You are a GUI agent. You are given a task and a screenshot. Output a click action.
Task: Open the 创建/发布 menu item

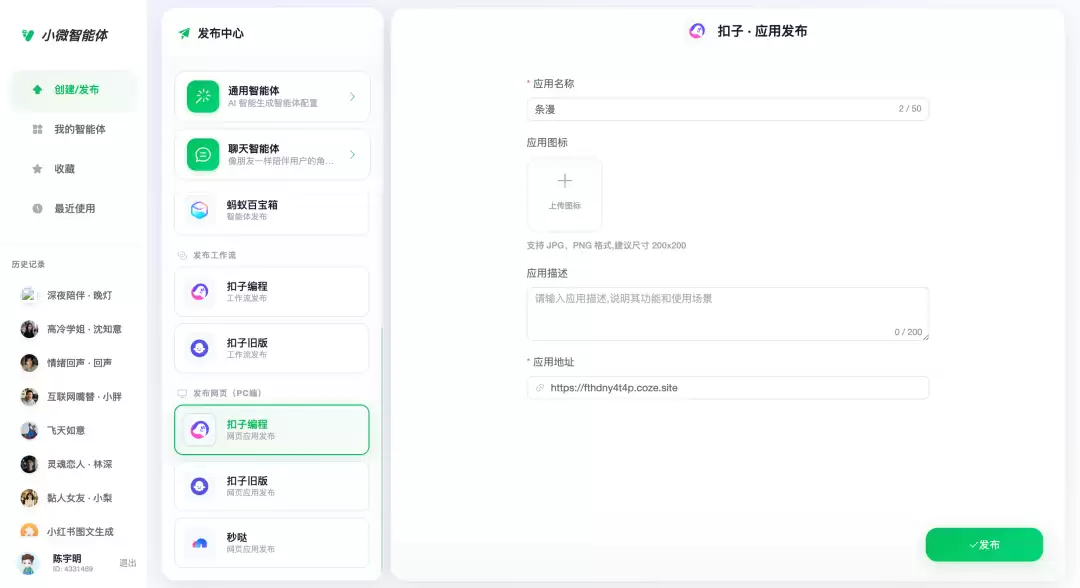click(73, 90)
